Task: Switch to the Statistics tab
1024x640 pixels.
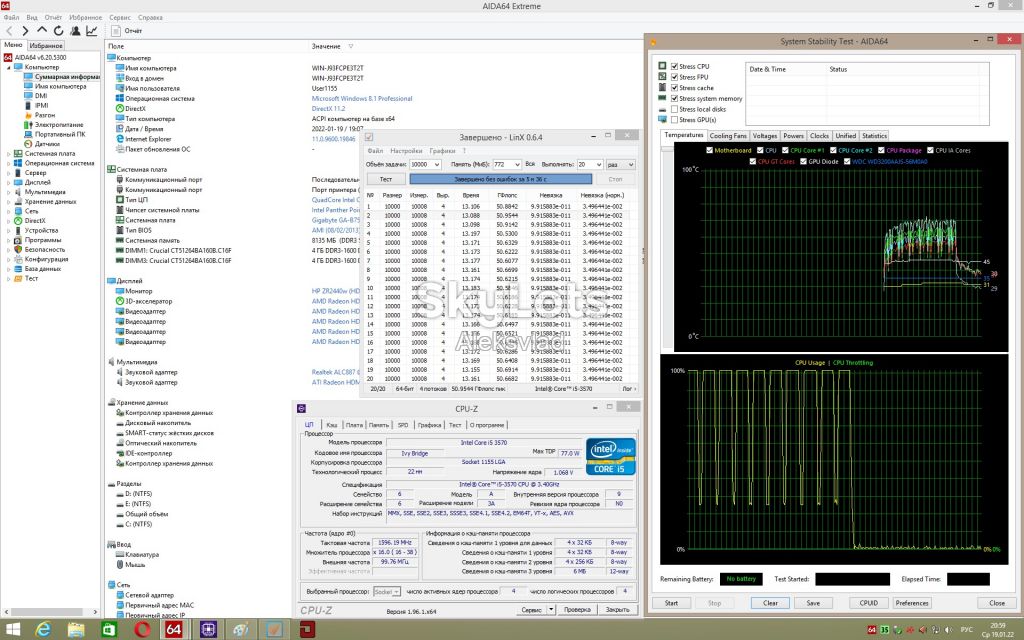Action: pos(874,136)
